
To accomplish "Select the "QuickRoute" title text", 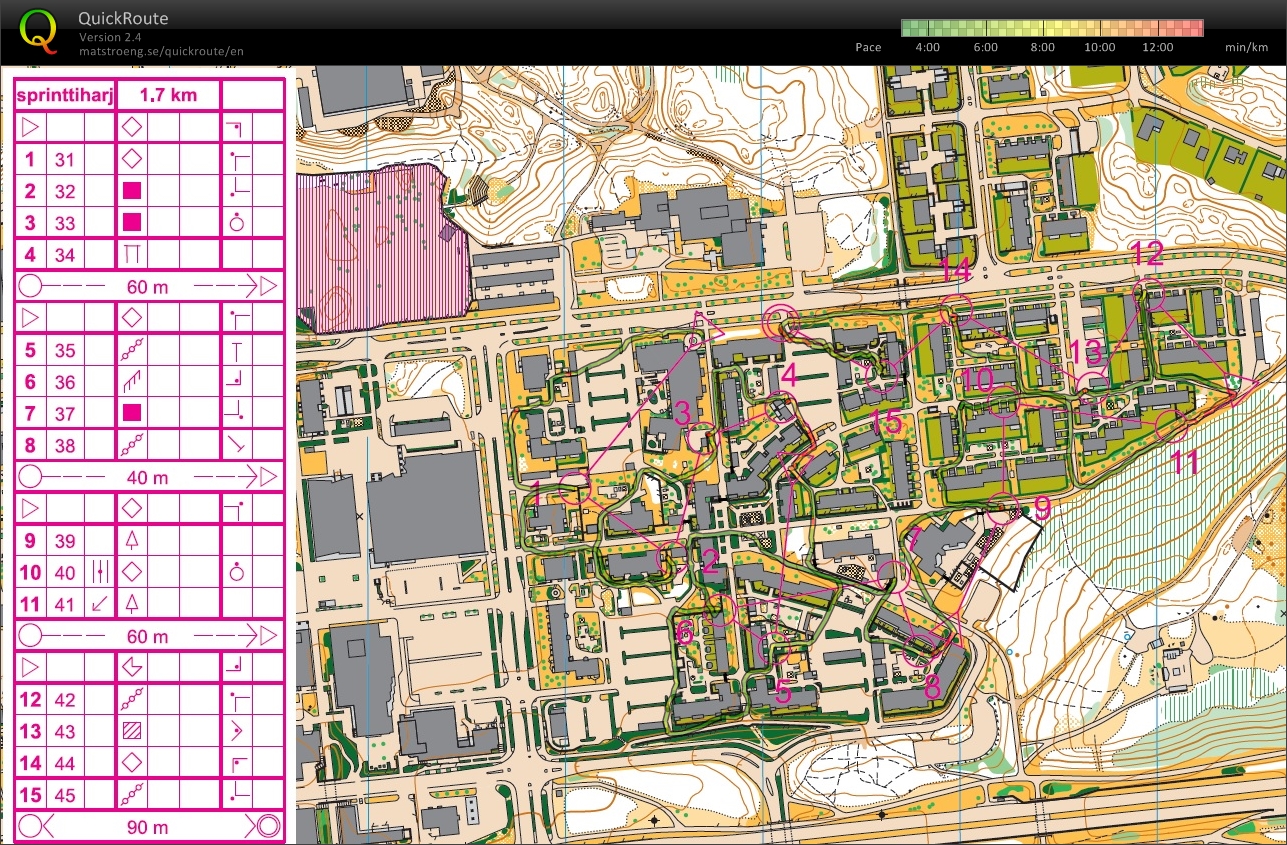I will [x=124, y=18].
